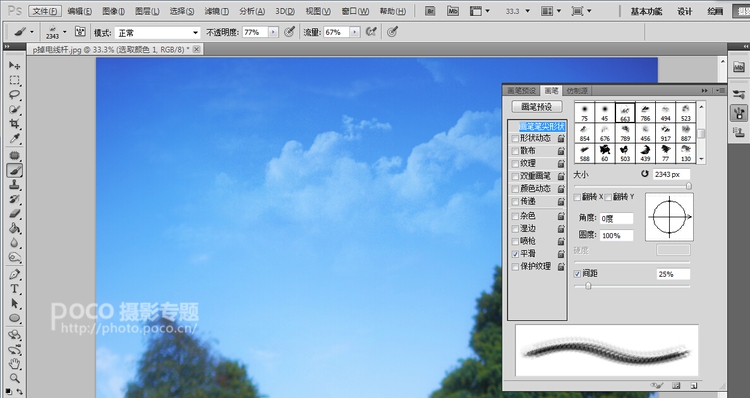This screenshot has height=398, width=750.
Task: Check the 翻转 X checkbox
Action: coord(577,197)
